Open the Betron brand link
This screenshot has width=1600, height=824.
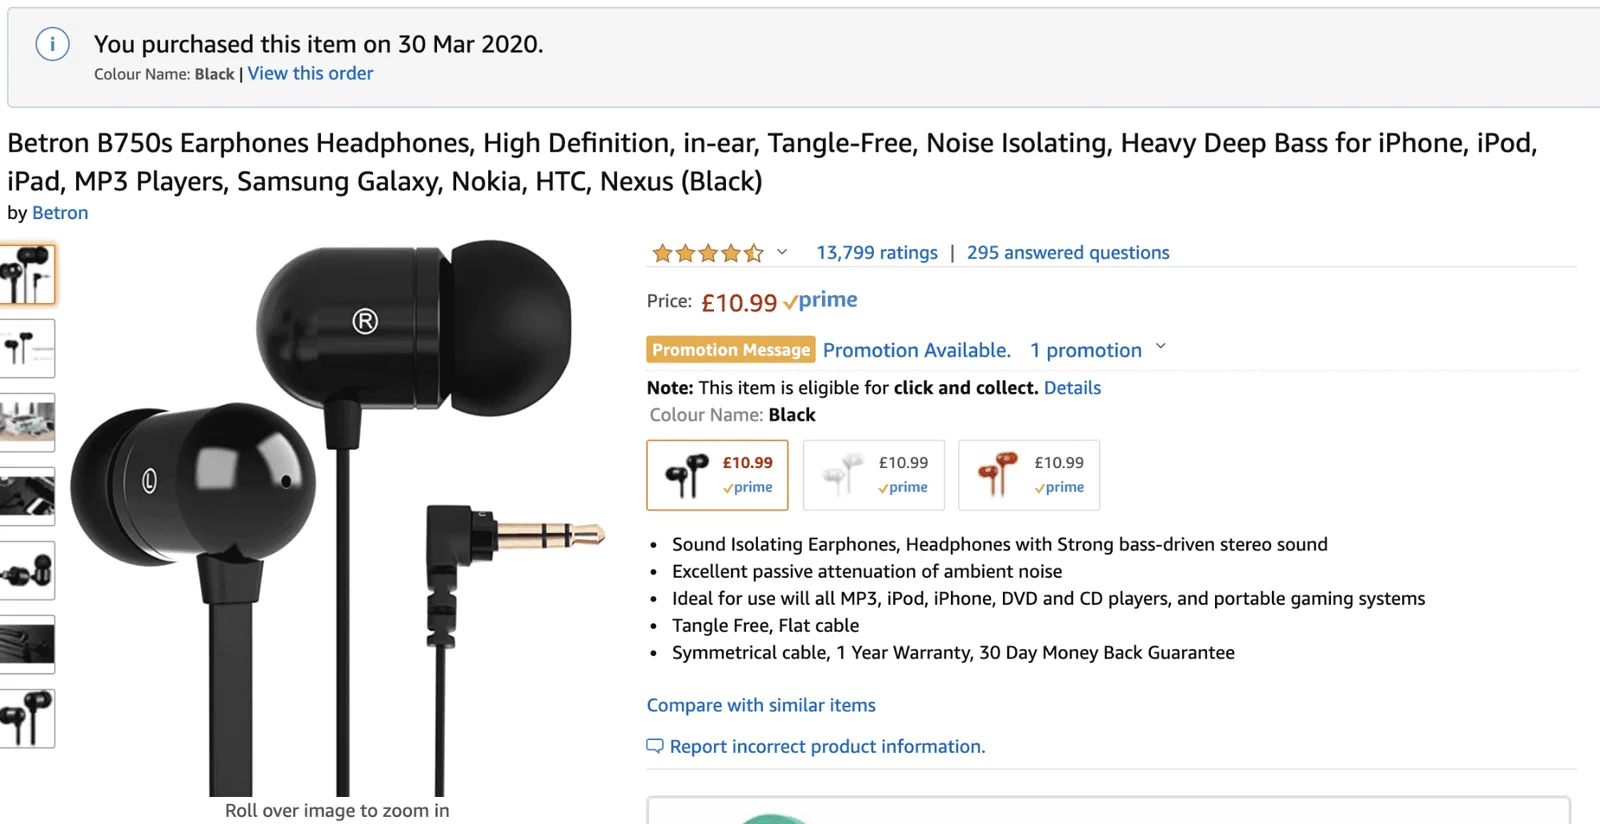pos(60,213)
